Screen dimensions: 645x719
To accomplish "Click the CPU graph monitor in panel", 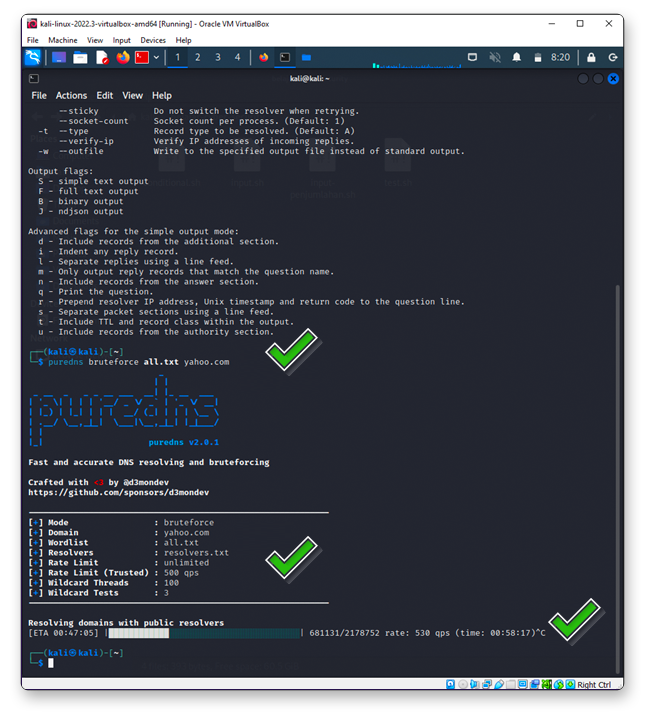I will (416, 65).
